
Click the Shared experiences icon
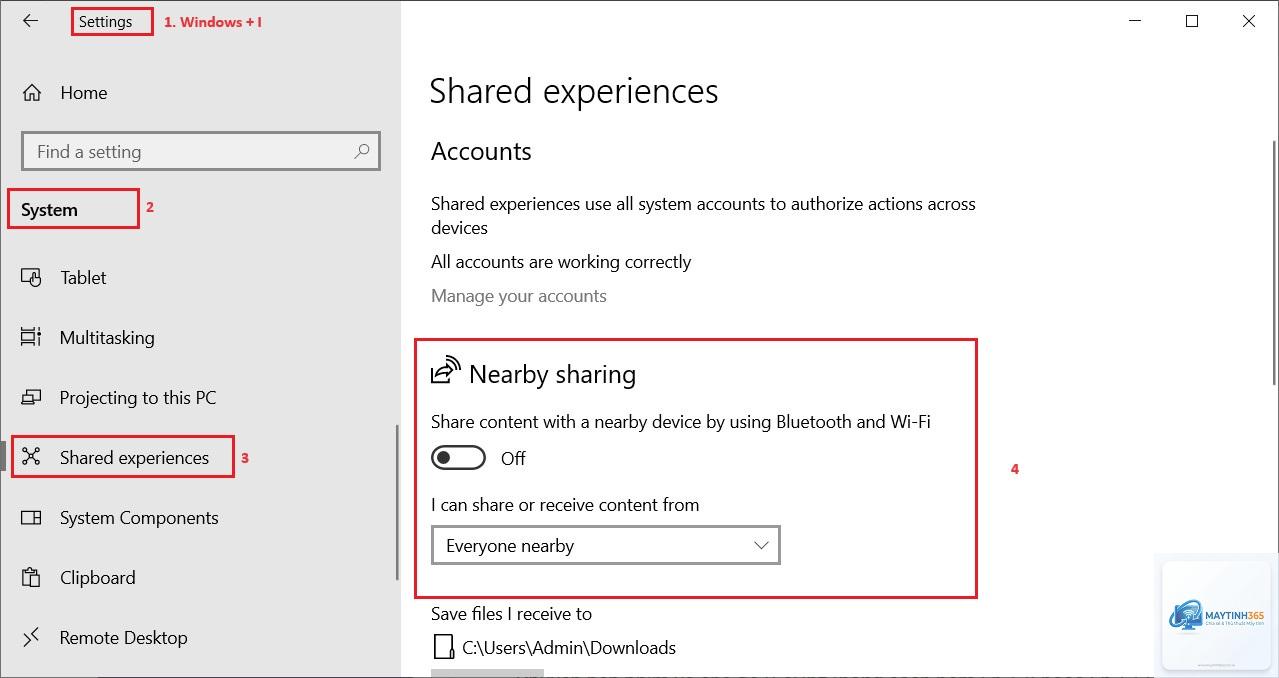point(31,457)
